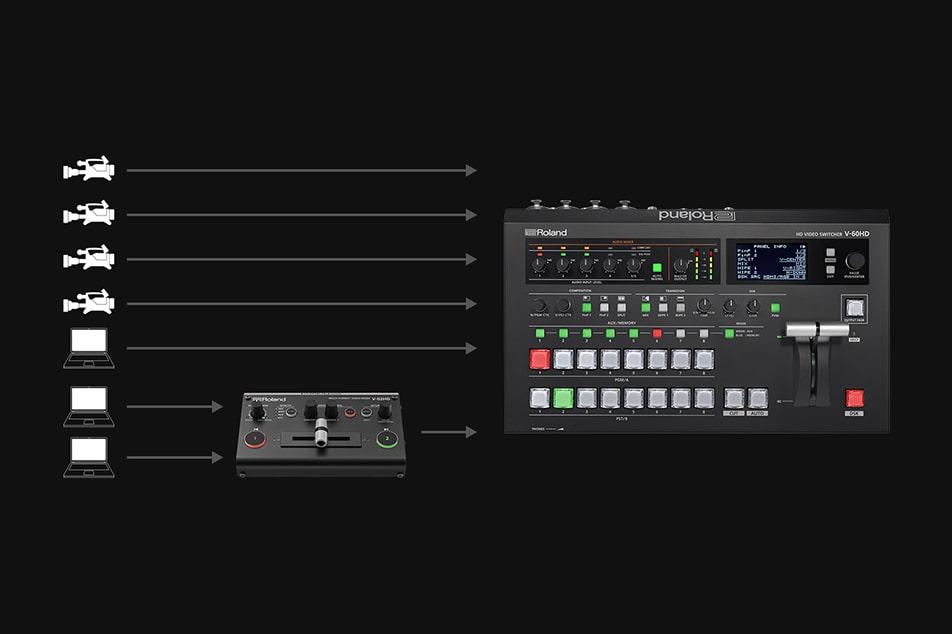Toggle the green Auto Mixing button

point(657,268)
